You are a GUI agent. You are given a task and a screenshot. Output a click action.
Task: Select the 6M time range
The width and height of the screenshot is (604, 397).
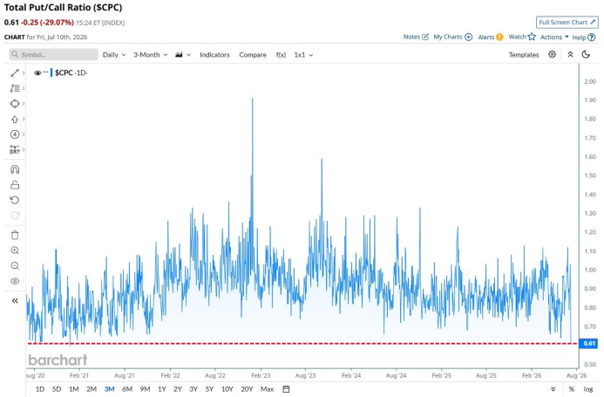pos(127,389)
